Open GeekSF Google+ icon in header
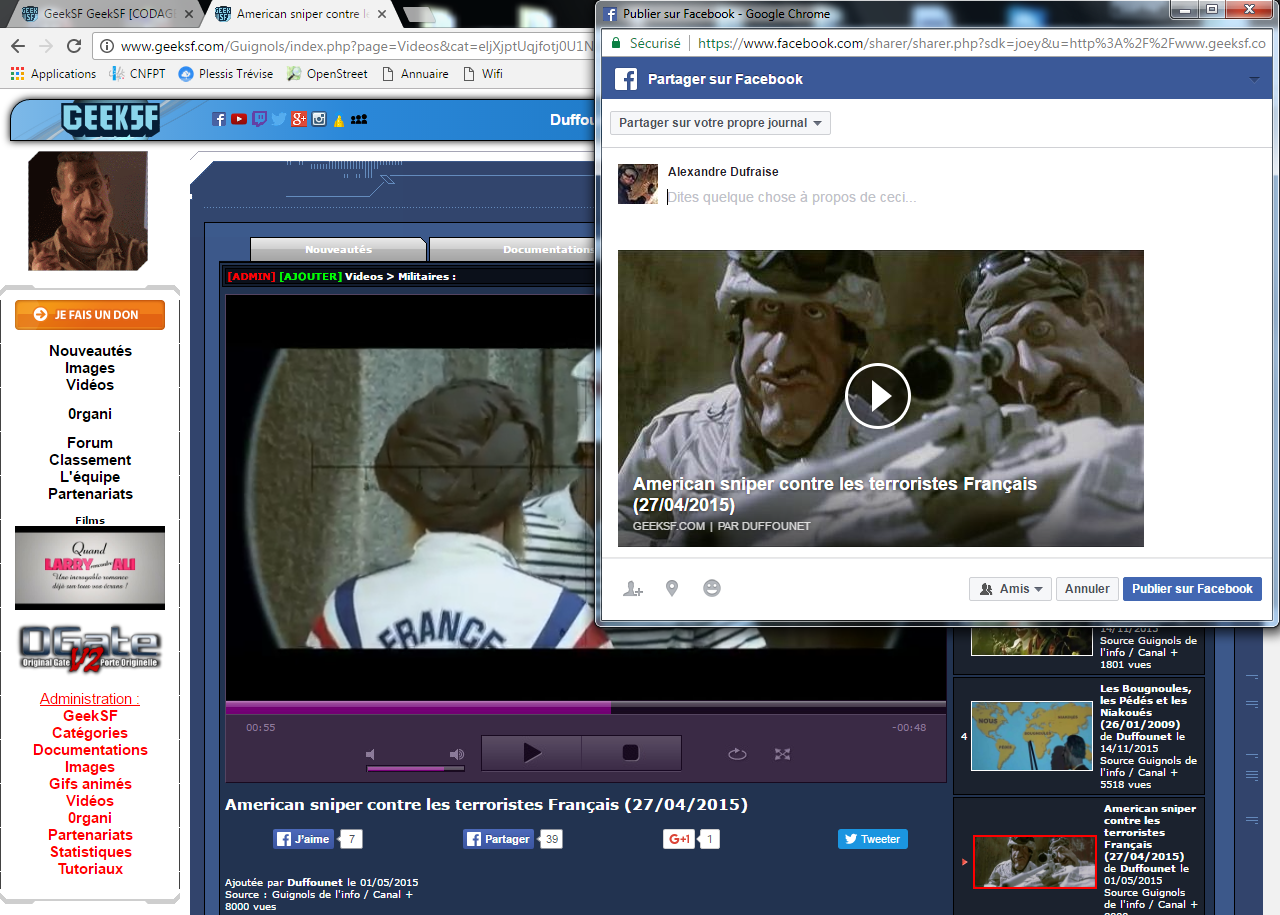This screenshot has height=915, width=1280. (x=299, y=119)
